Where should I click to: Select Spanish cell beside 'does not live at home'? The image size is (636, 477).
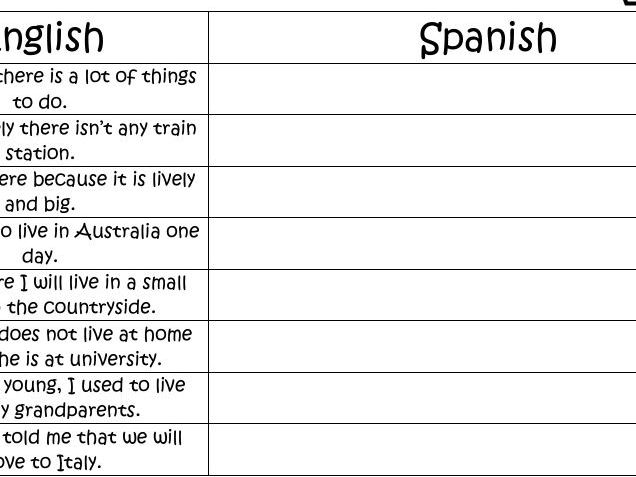coord(422,346)
